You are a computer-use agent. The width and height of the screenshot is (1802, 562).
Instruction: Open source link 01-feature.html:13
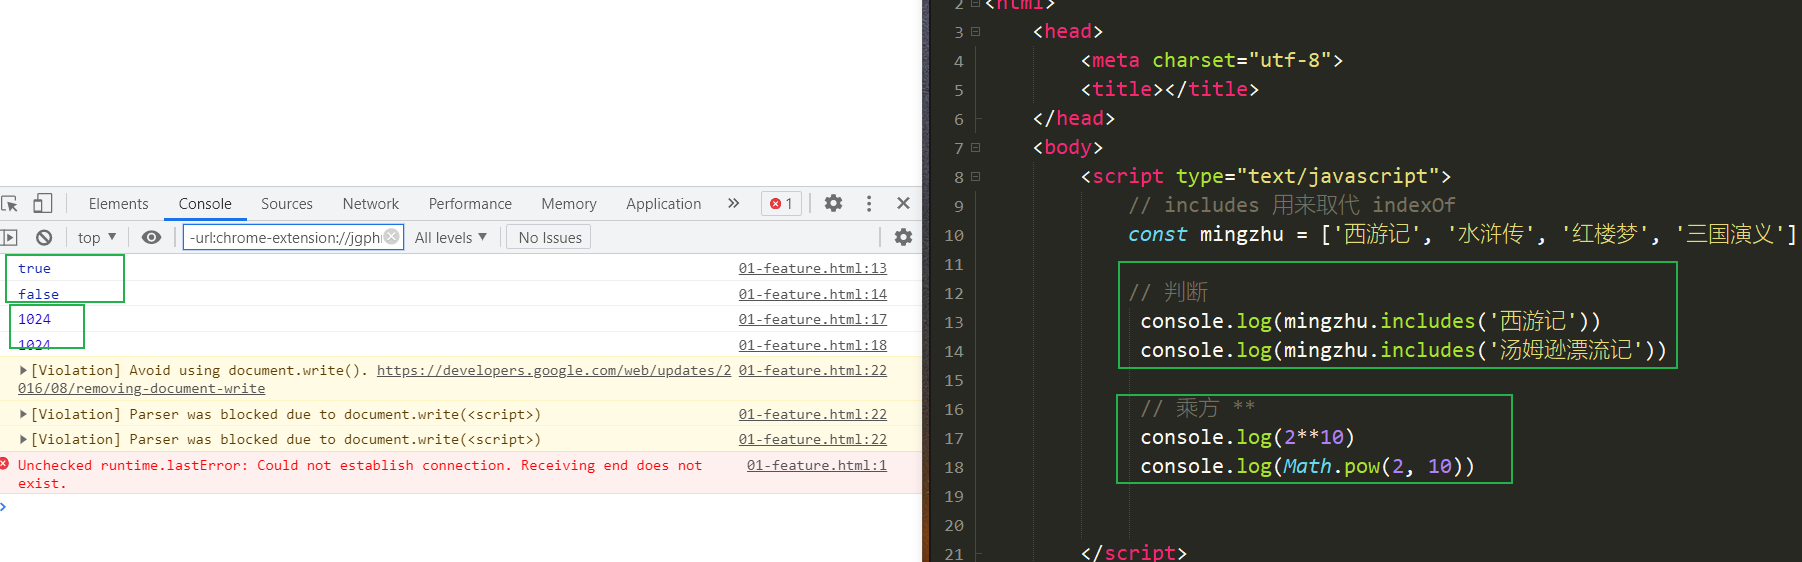(x=813, y=268)
